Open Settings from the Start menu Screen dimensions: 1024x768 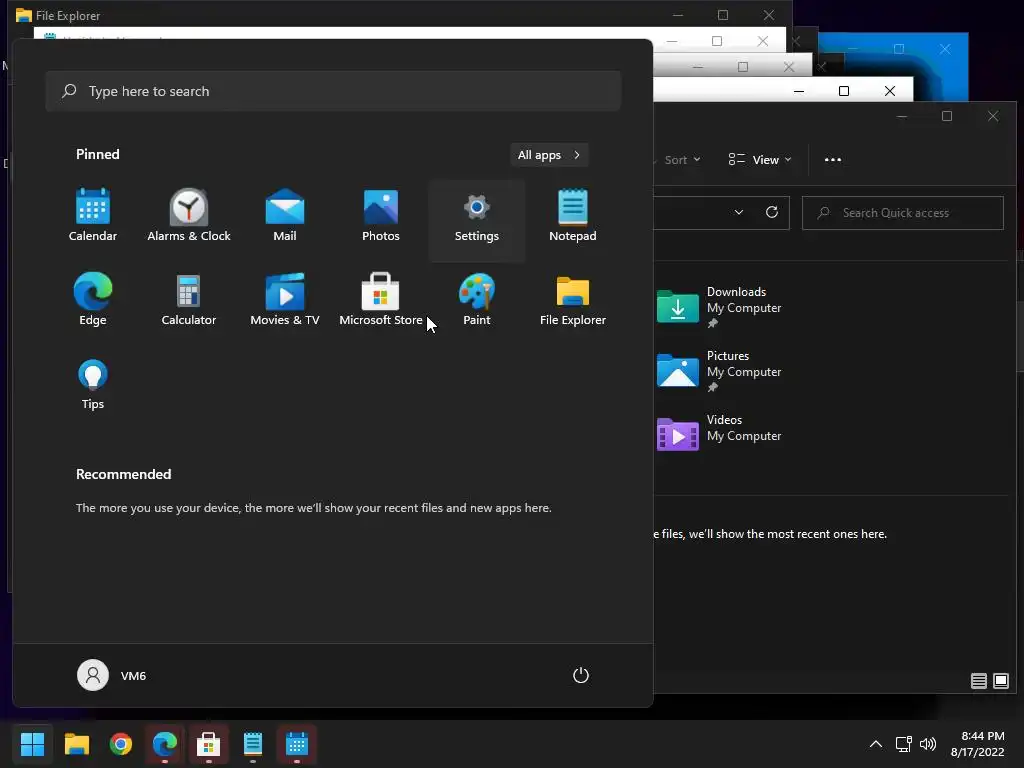pyautogui.click(x=477, y=220)
